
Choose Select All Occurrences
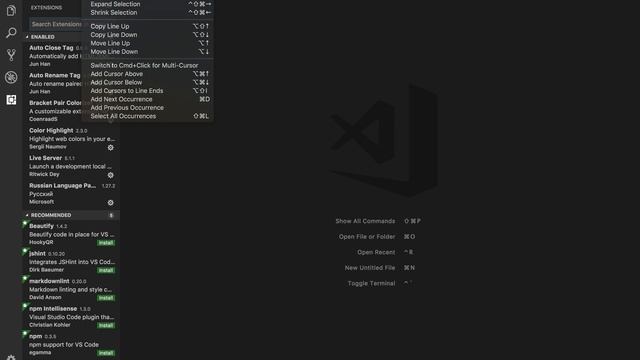pyautogui.click(x=147, y=116)
